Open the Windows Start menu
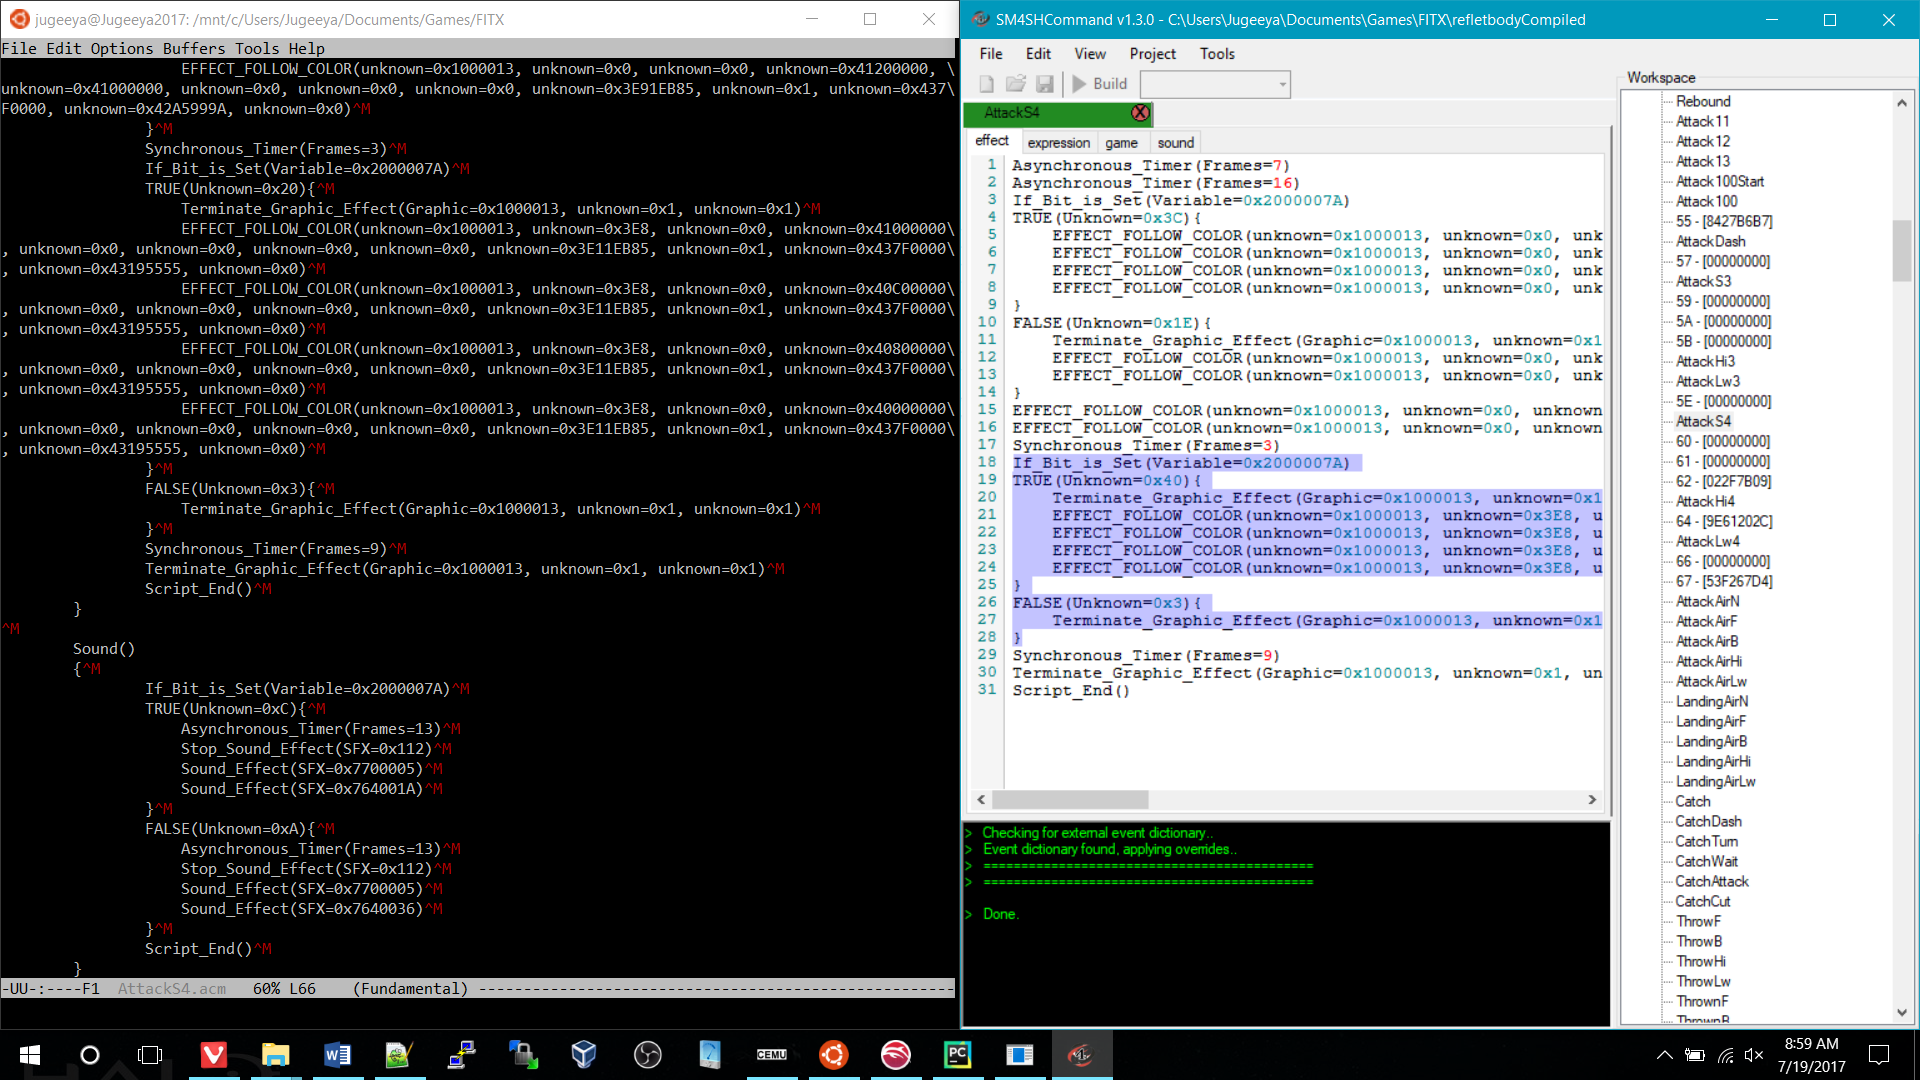This screenshot has height=1080, width=1920. click(30, 1055)
